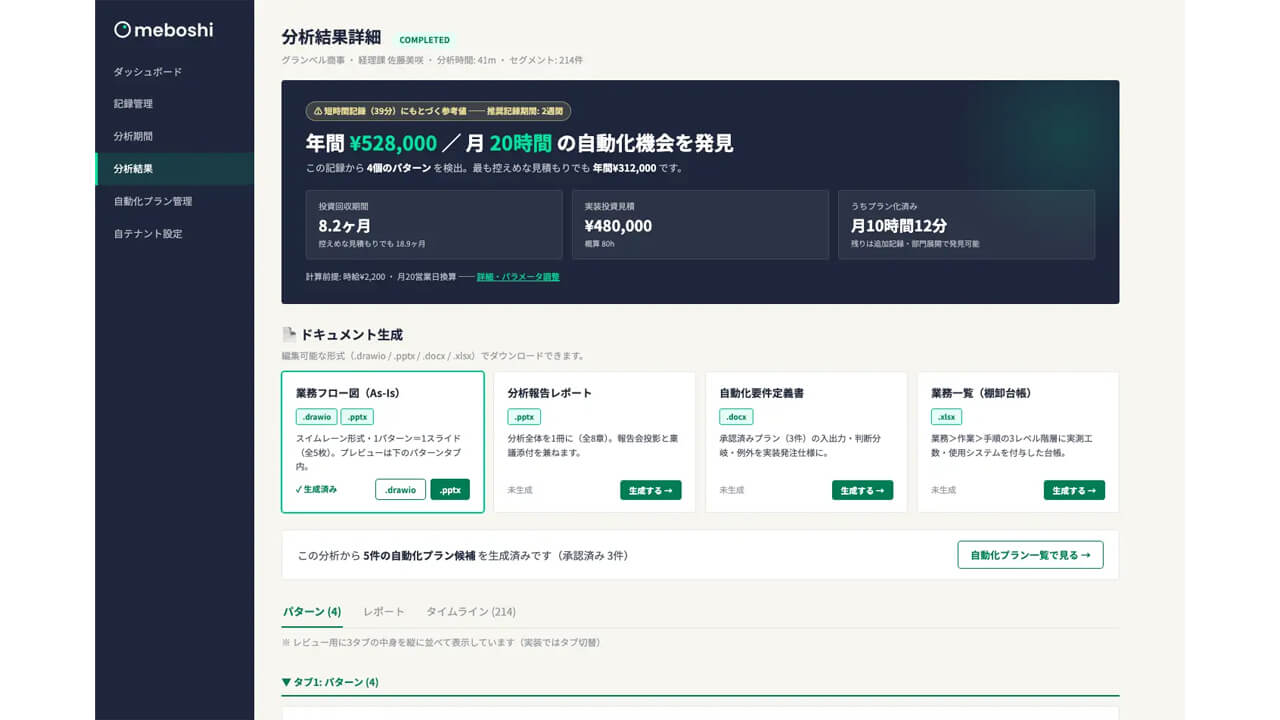Screen dimensions: 1280x720
Task: Open the 分析結果 sidebar item
Action: point(174,169)
